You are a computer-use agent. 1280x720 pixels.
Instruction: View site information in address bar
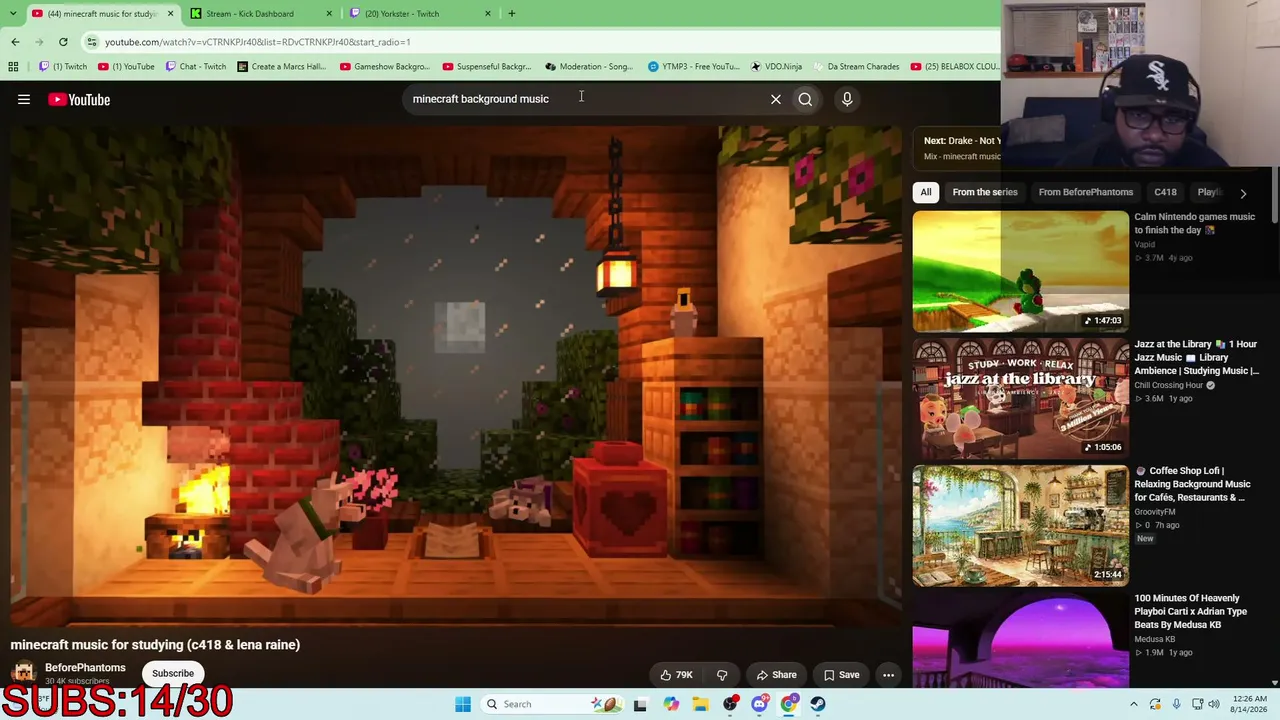point(92,42)
